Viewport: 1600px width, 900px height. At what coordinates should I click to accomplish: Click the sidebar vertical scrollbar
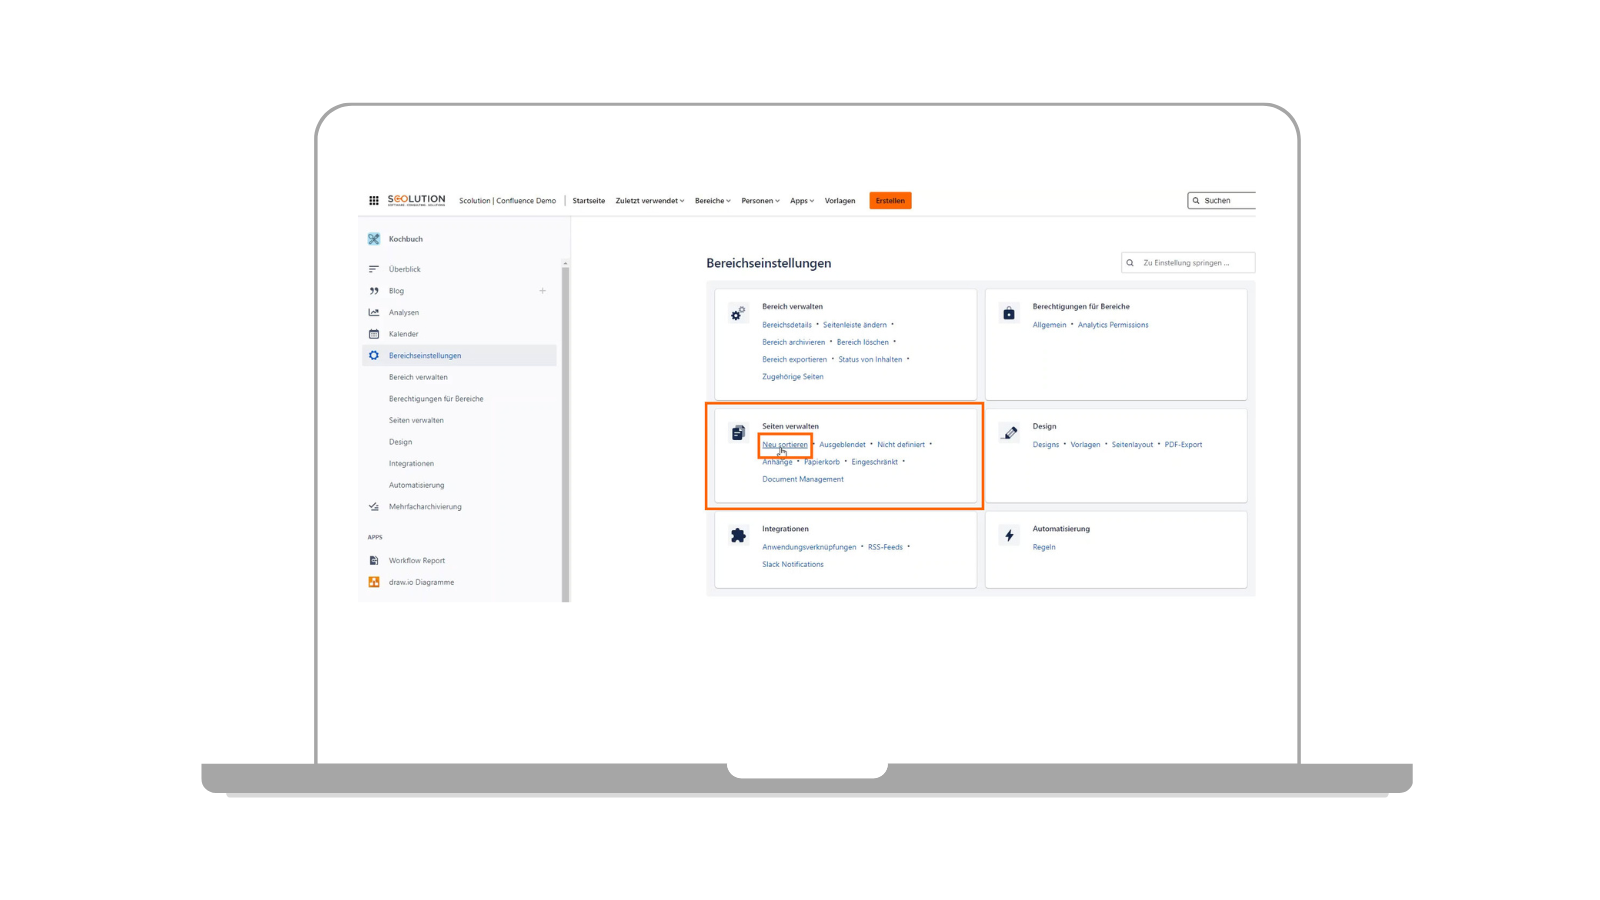click(566, 430)
